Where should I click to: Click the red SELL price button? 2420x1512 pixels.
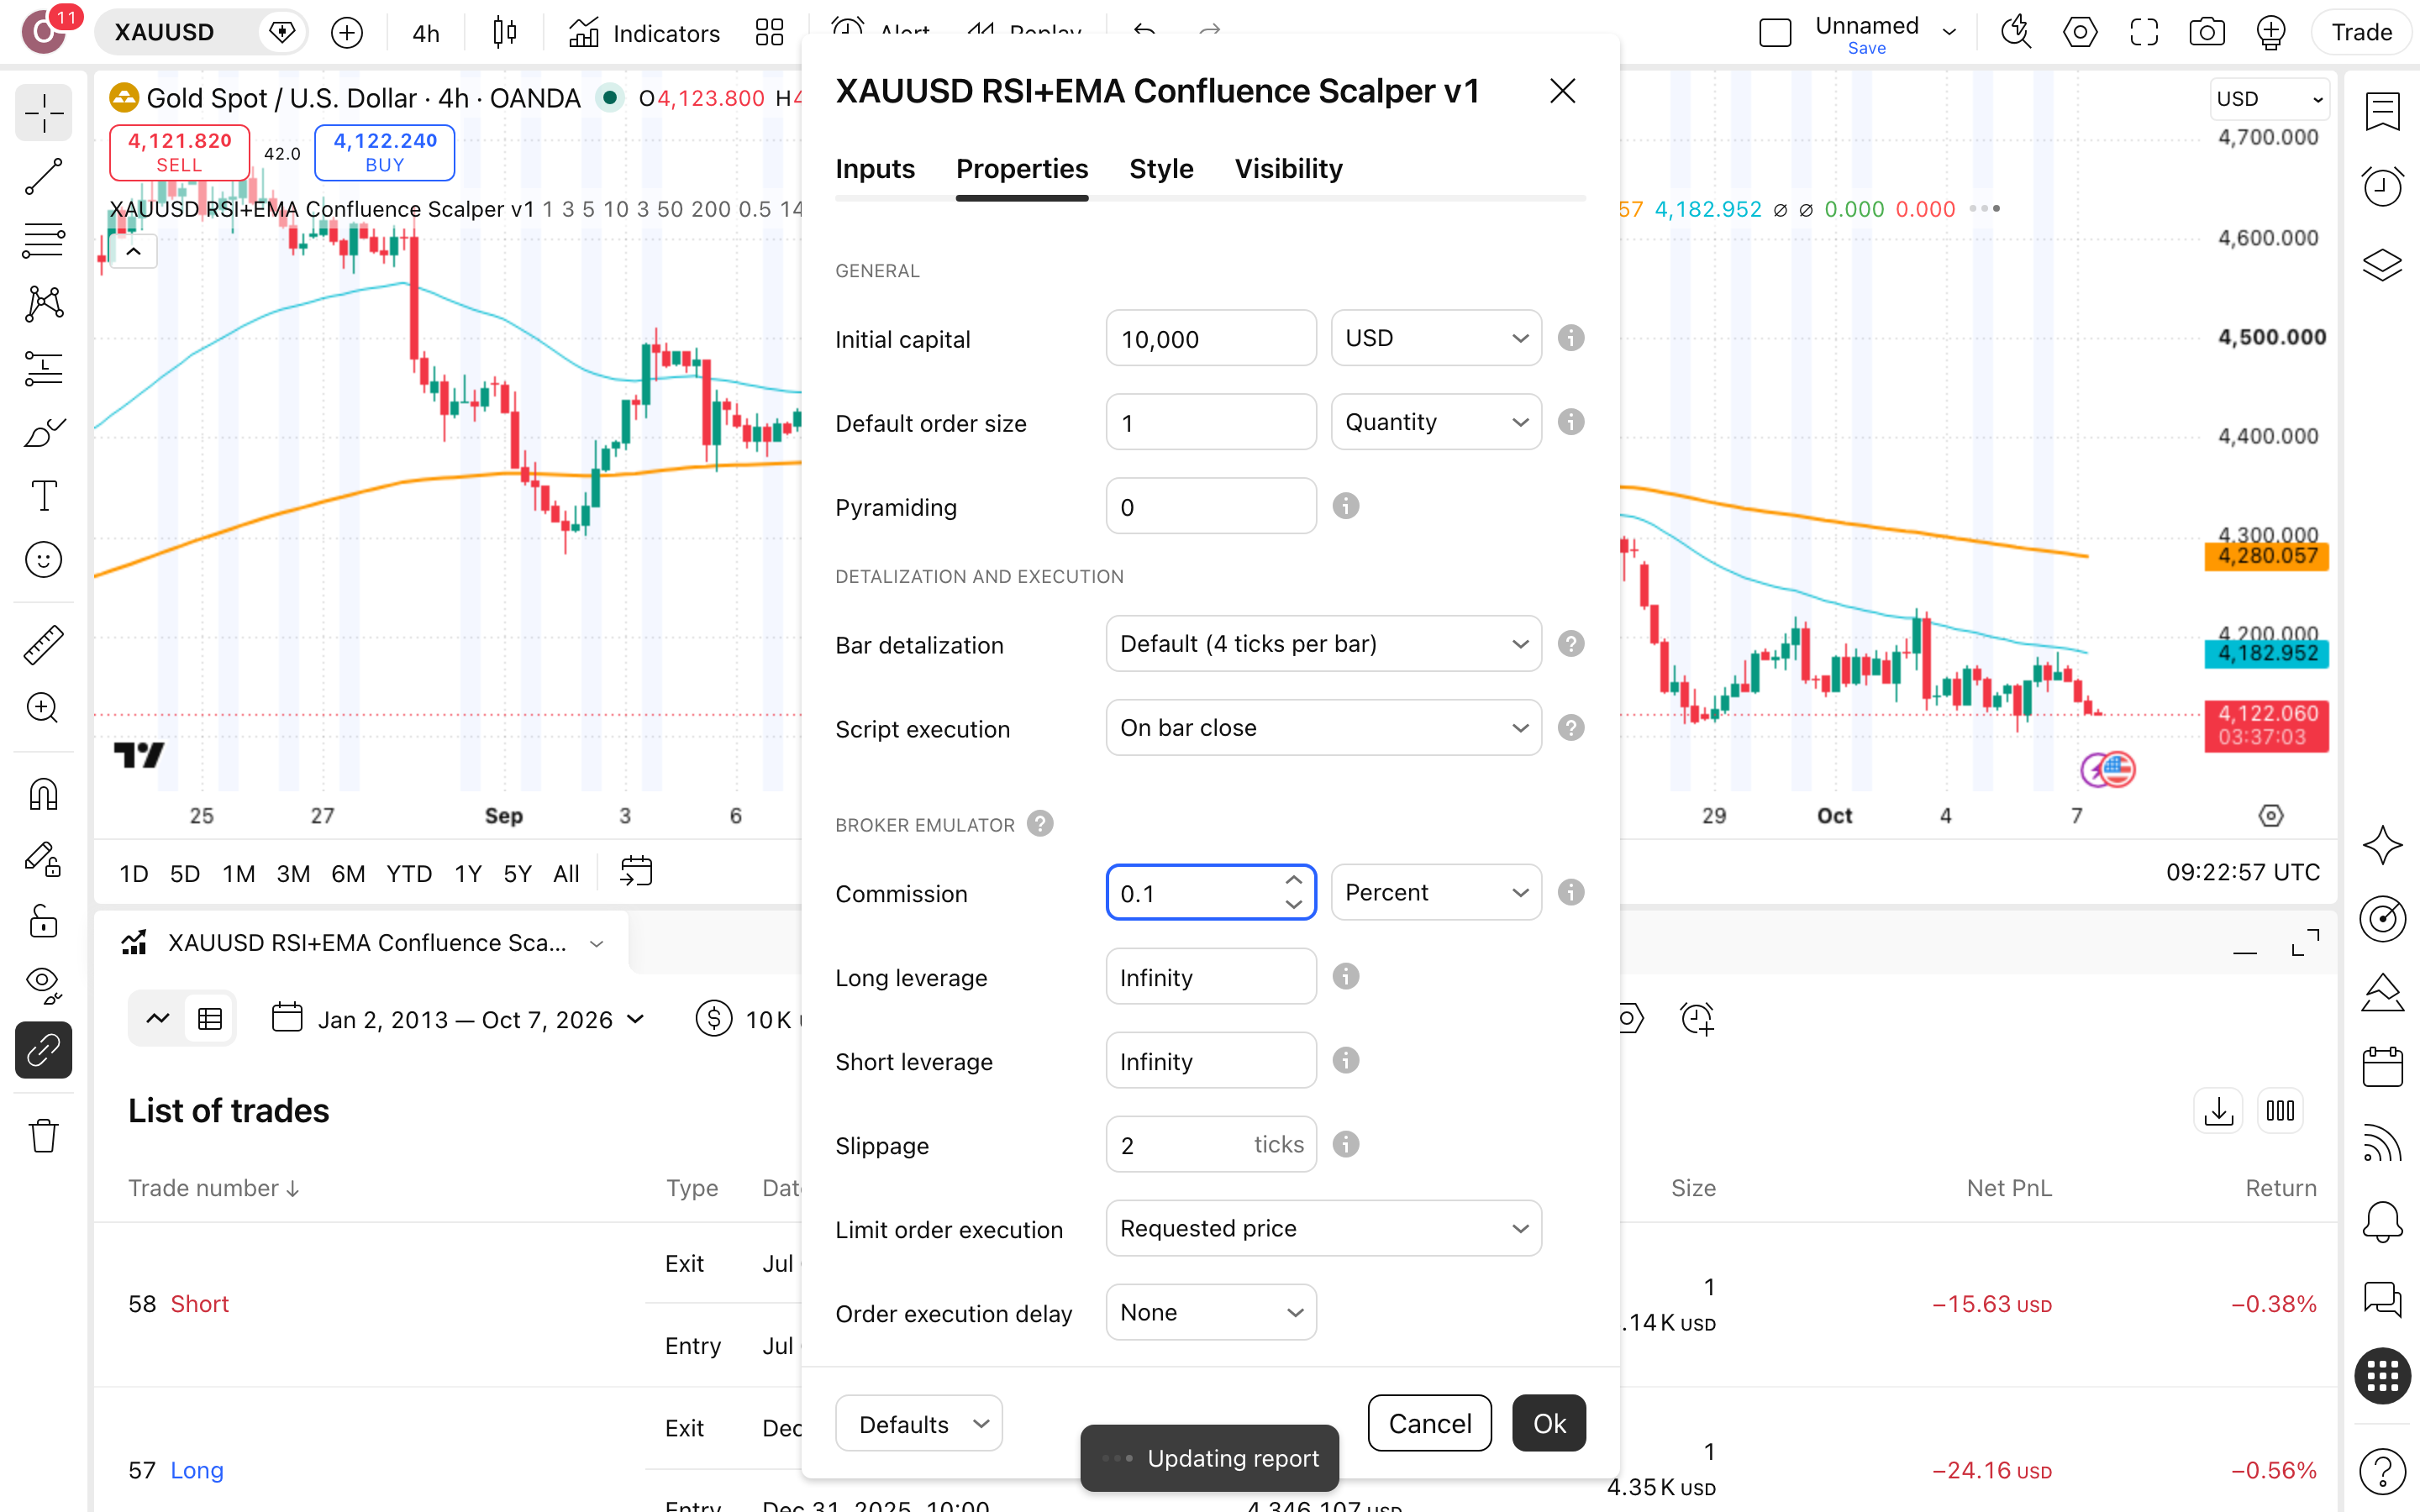pyautogui.click(x=179, y=152)
